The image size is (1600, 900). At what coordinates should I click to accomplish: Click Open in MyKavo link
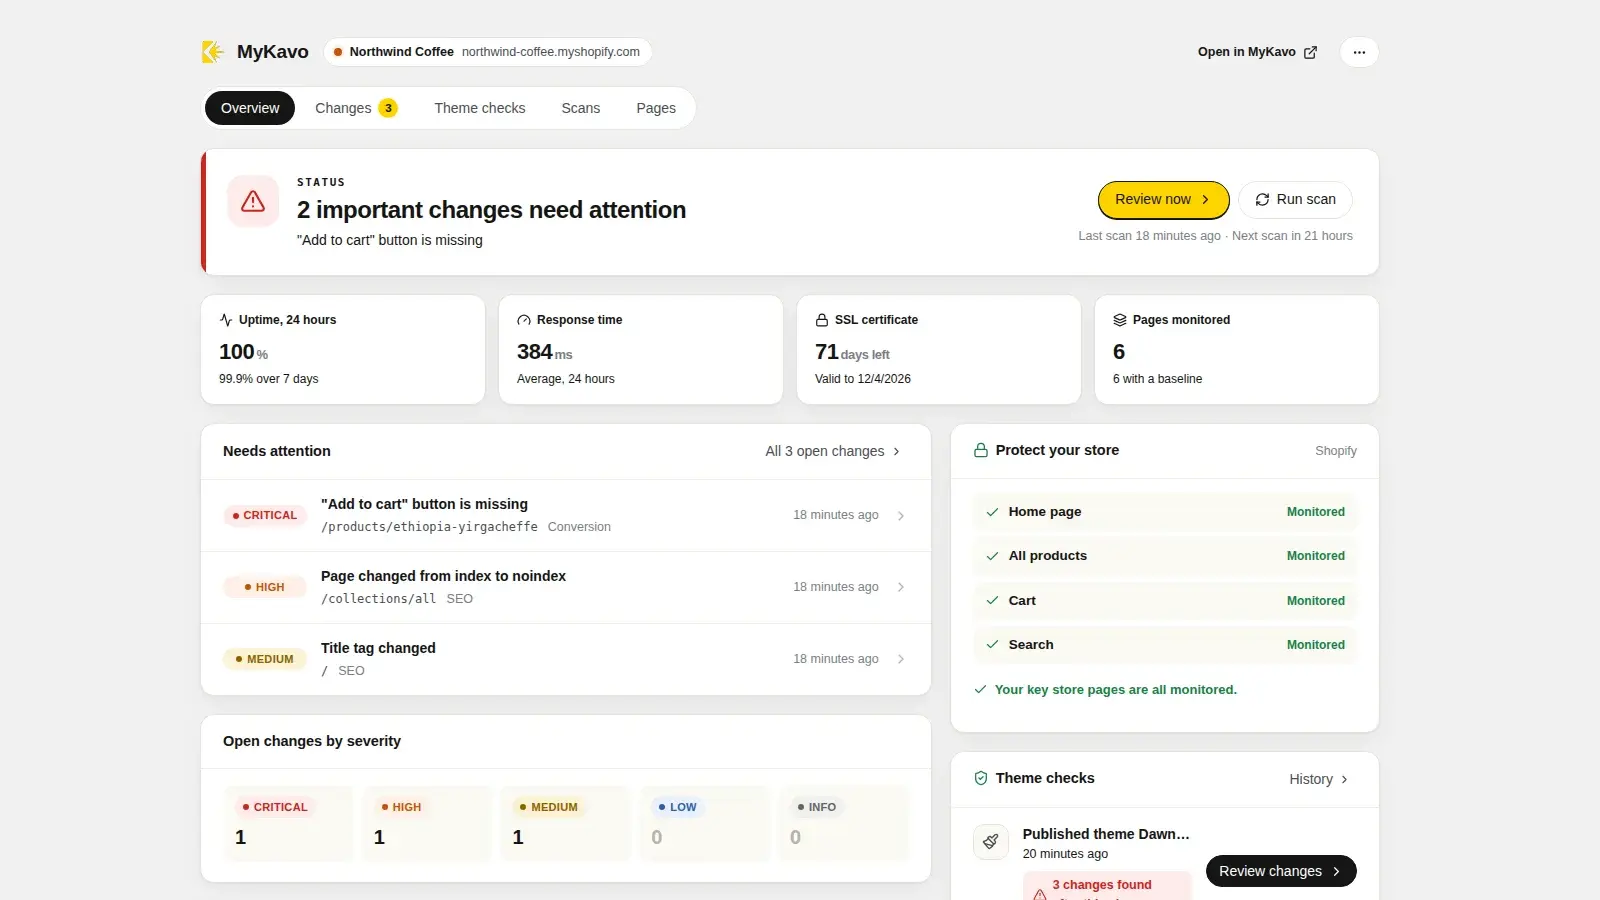1257,52
